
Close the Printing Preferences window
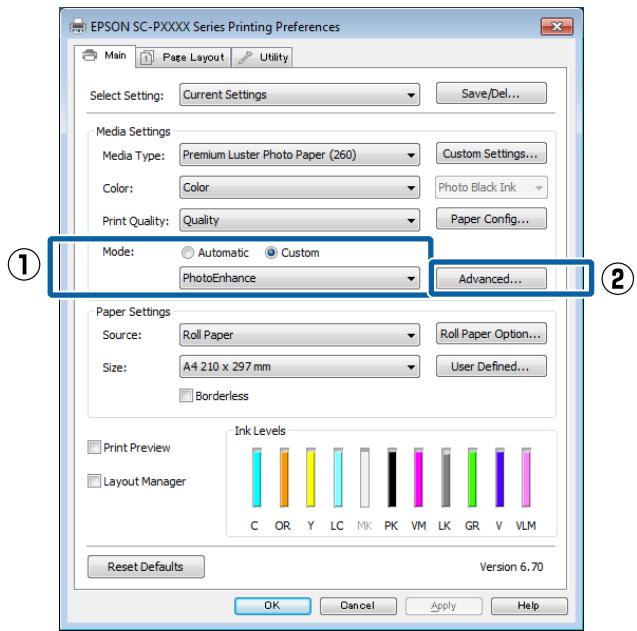(x=557, y=26)
